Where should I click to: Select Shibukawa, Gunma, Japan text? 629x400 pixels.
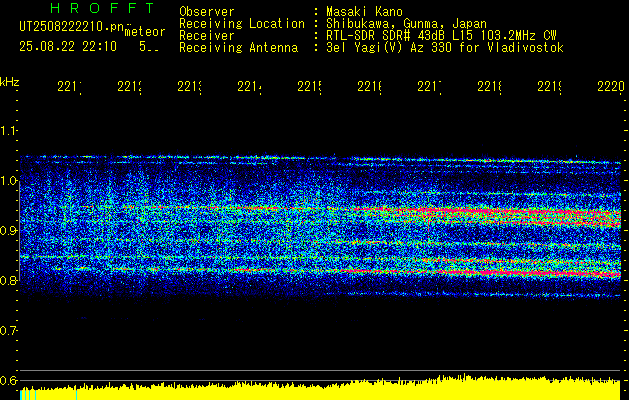[x=406, y=24]
